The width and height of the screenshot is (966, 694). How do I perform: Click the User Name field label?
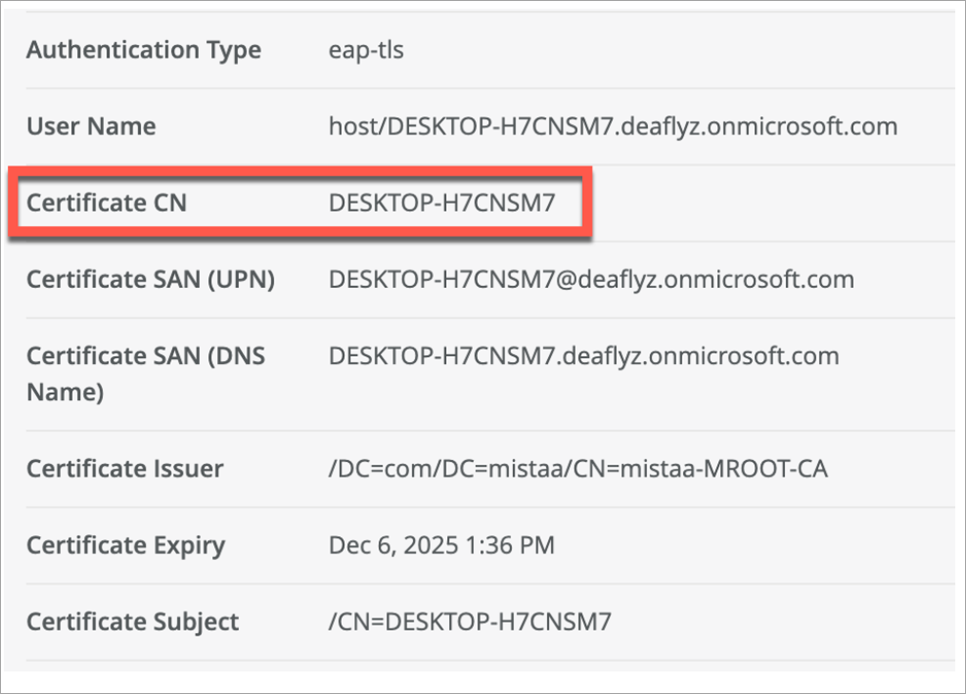(x=91, y=127)
